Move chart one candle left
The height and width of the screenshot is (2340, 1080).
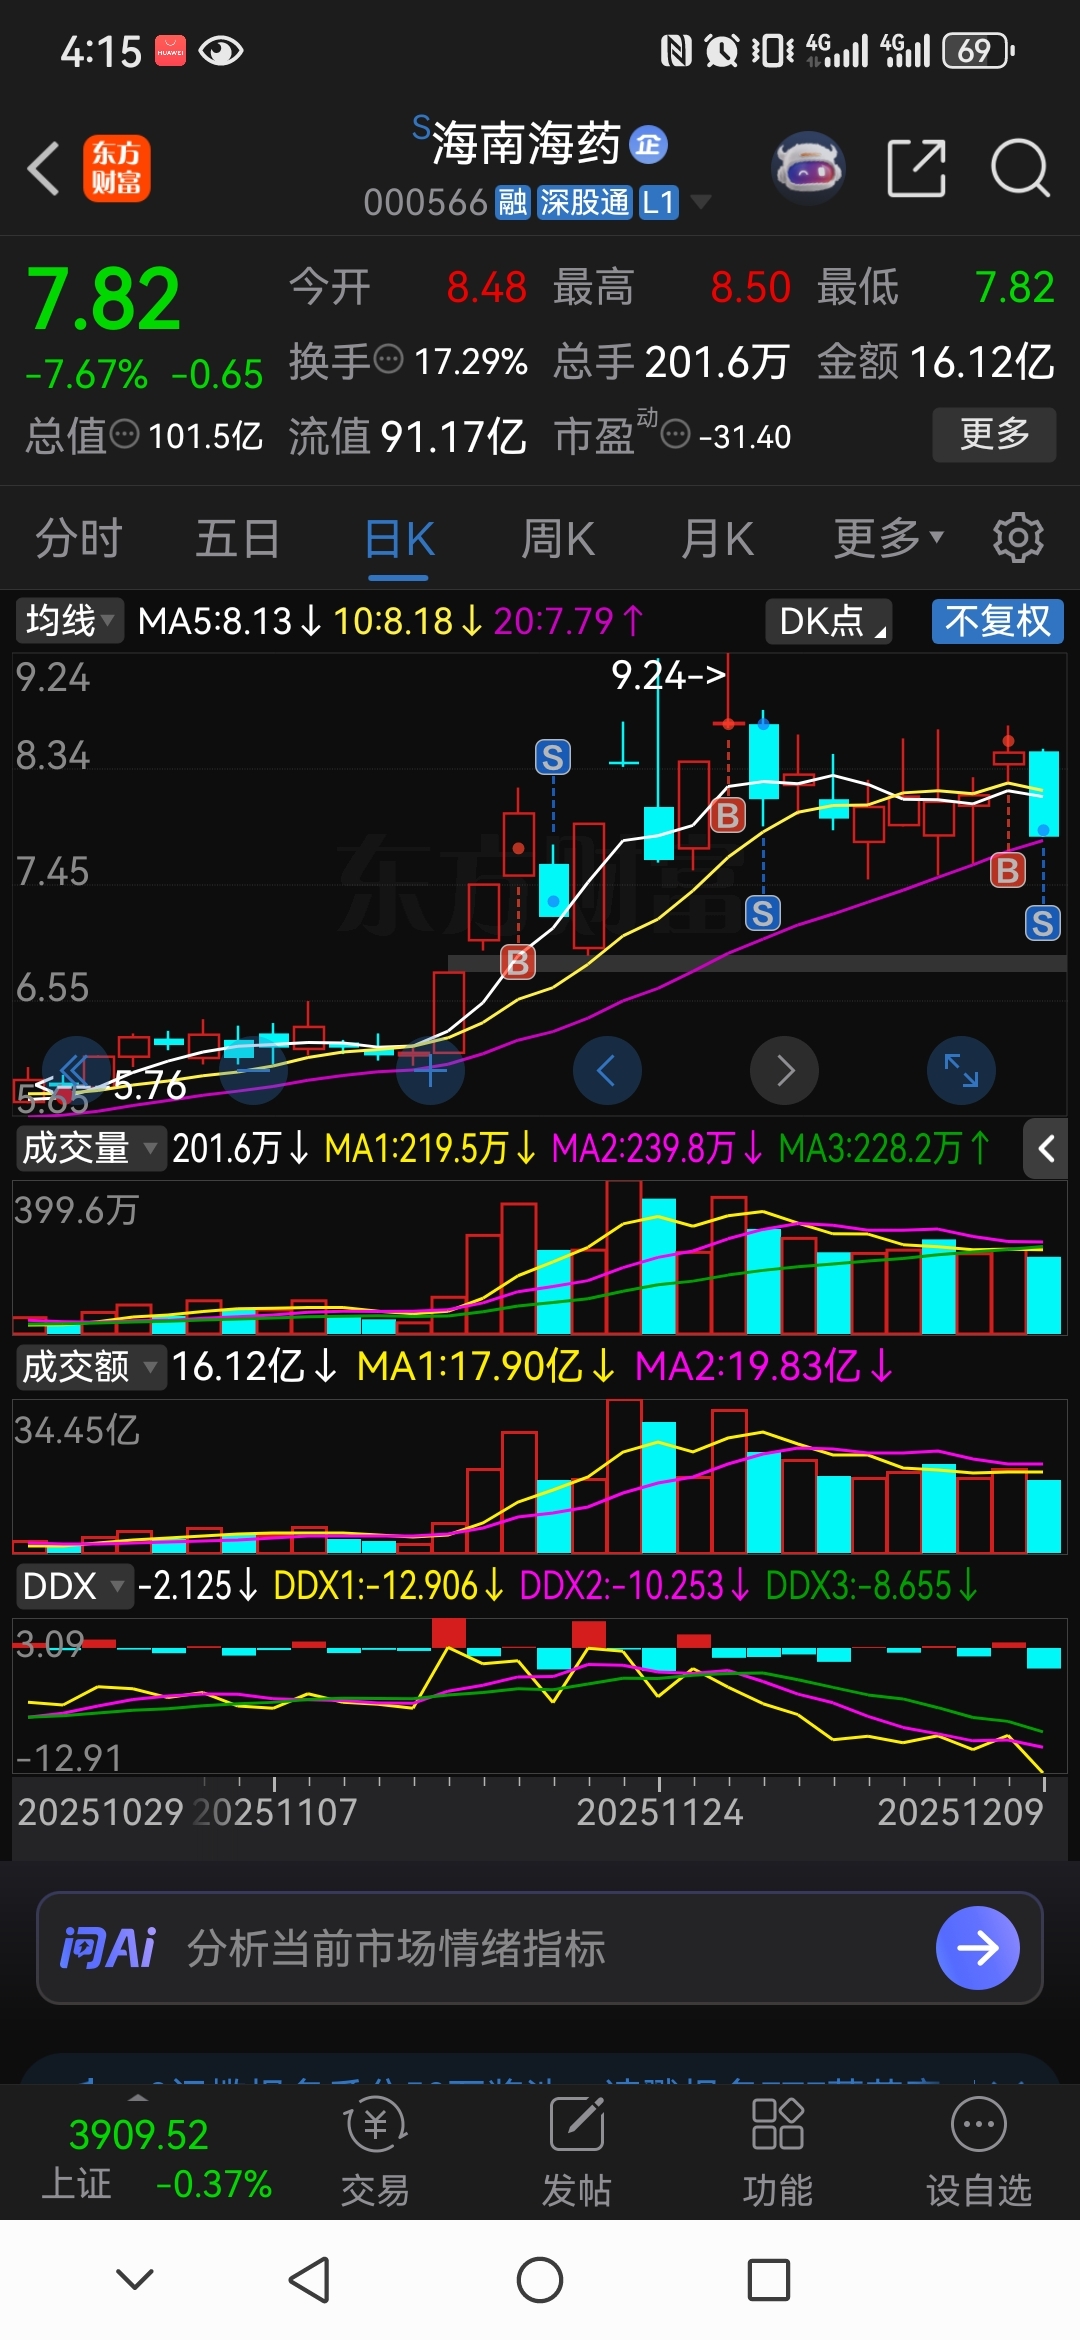(607, 1071)
